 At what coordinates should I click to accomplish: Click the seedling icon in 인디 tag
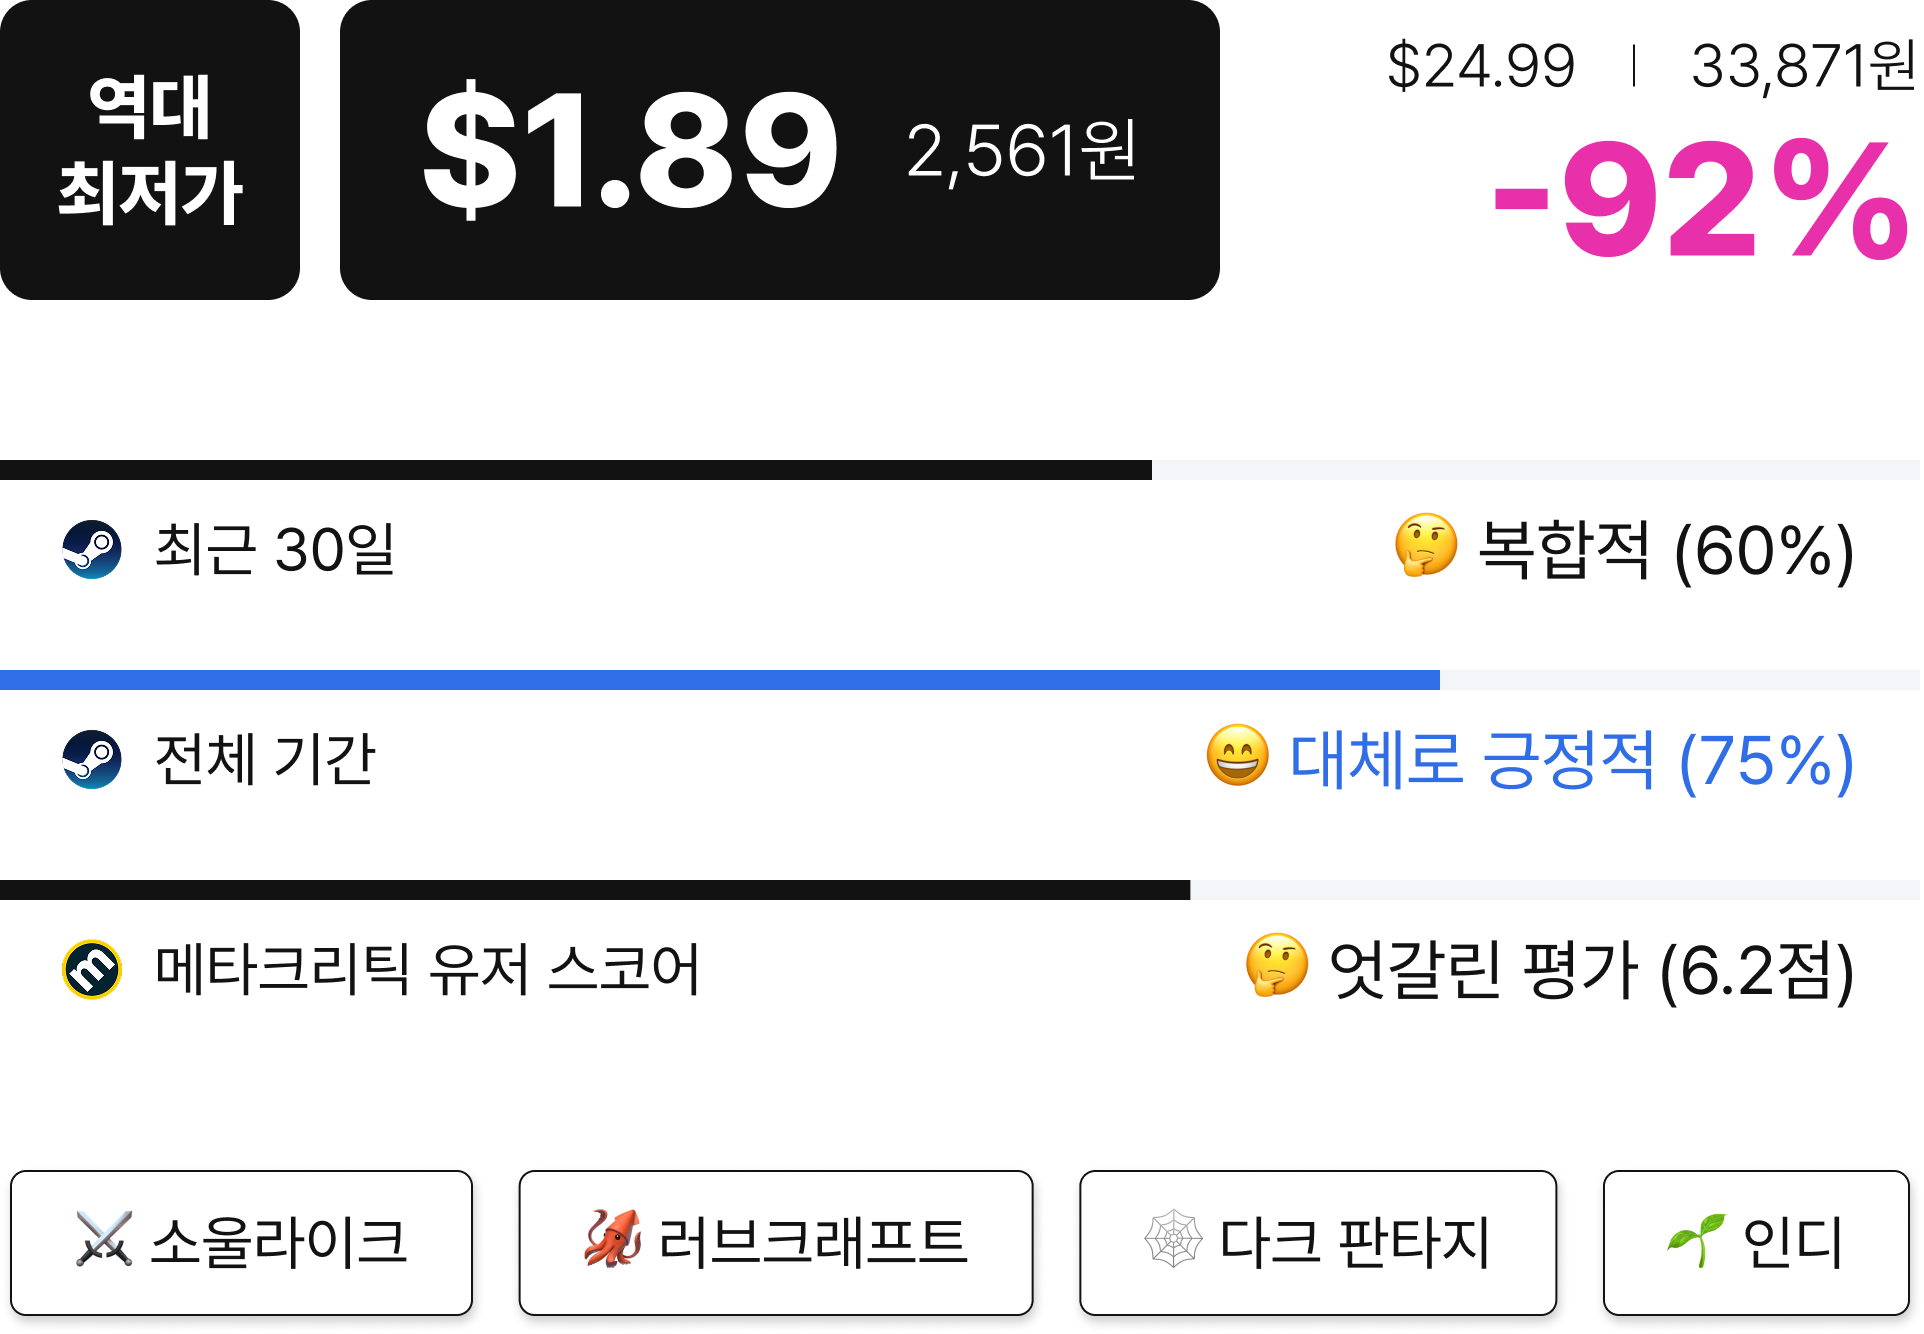1696,1240
